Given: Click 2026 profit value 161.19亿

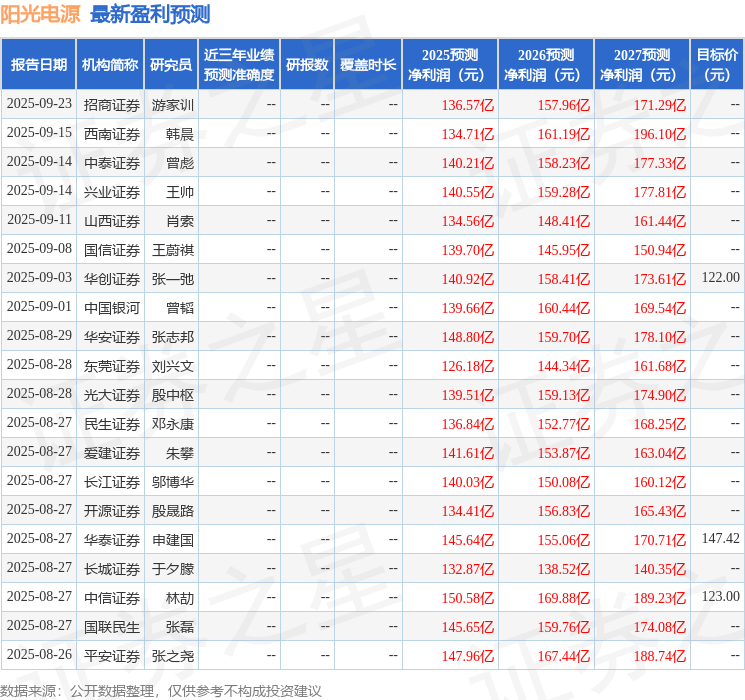Looking at the screenshot, I should click(564, 134).
